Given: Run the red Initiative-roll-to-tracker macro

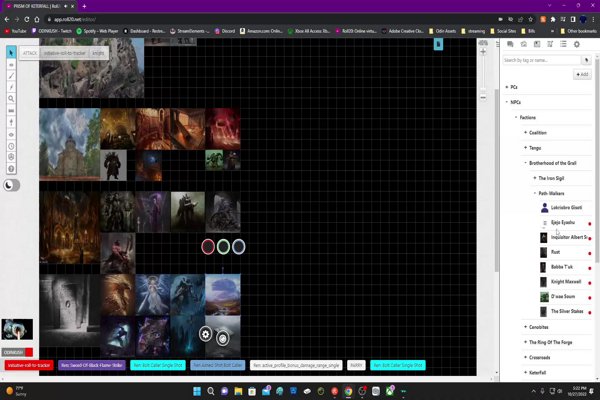Looking at the screenshot, I should pos(29,365).
